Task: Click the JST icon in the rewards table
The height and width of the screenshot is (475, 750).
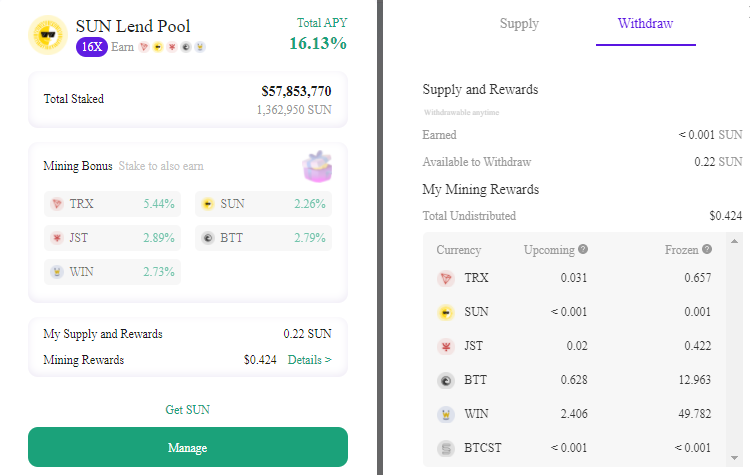Action: 446,346
